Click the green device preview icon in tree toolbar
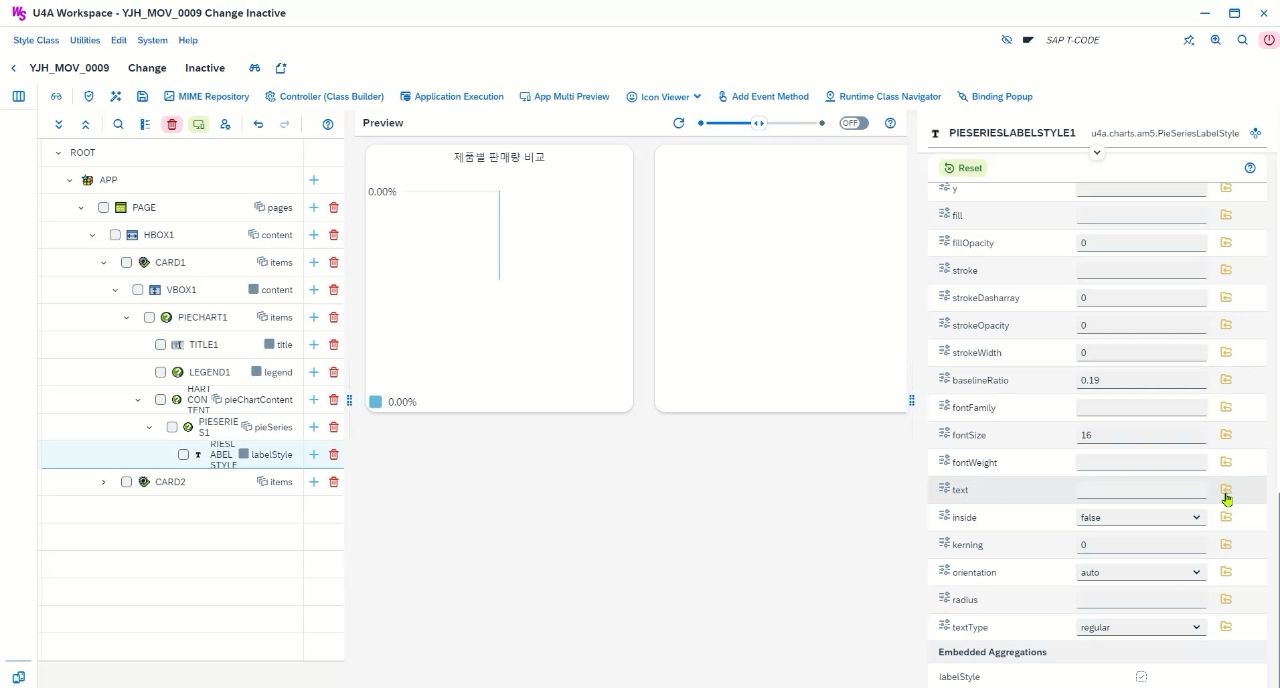Image resolution: width=1280 pixels, height=688 pixels. click(x=198, y=125)
